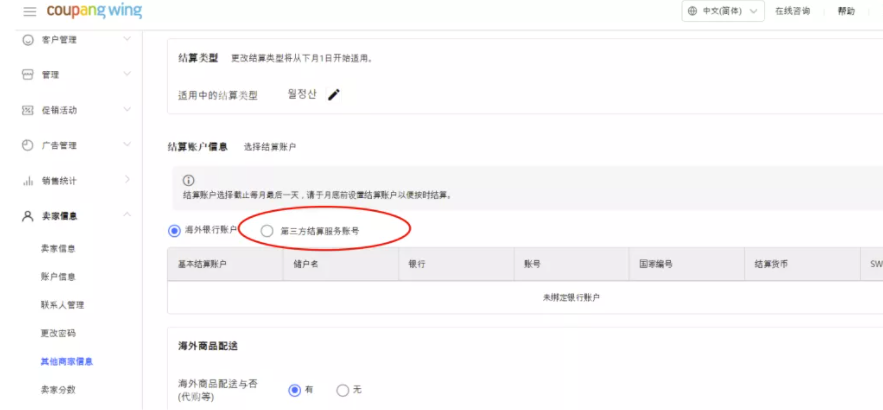Collapse the 卖家信息 sidebar section
883x410 pixels.
click(x=126, y=216)
